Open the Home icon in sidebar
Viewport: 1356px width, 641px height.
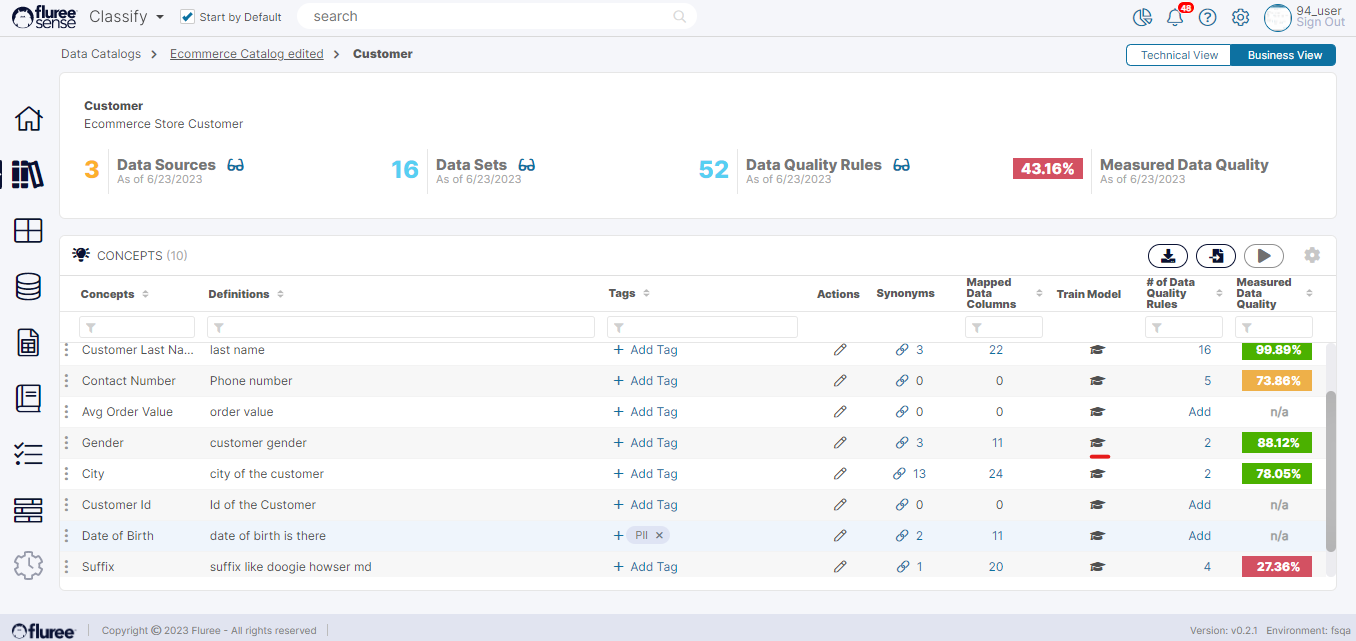click(28, 119)
